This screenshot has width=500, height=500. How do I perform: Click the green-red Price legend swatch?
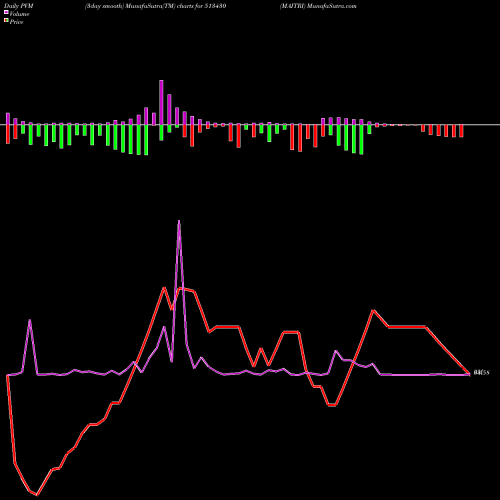coord(6,21)
